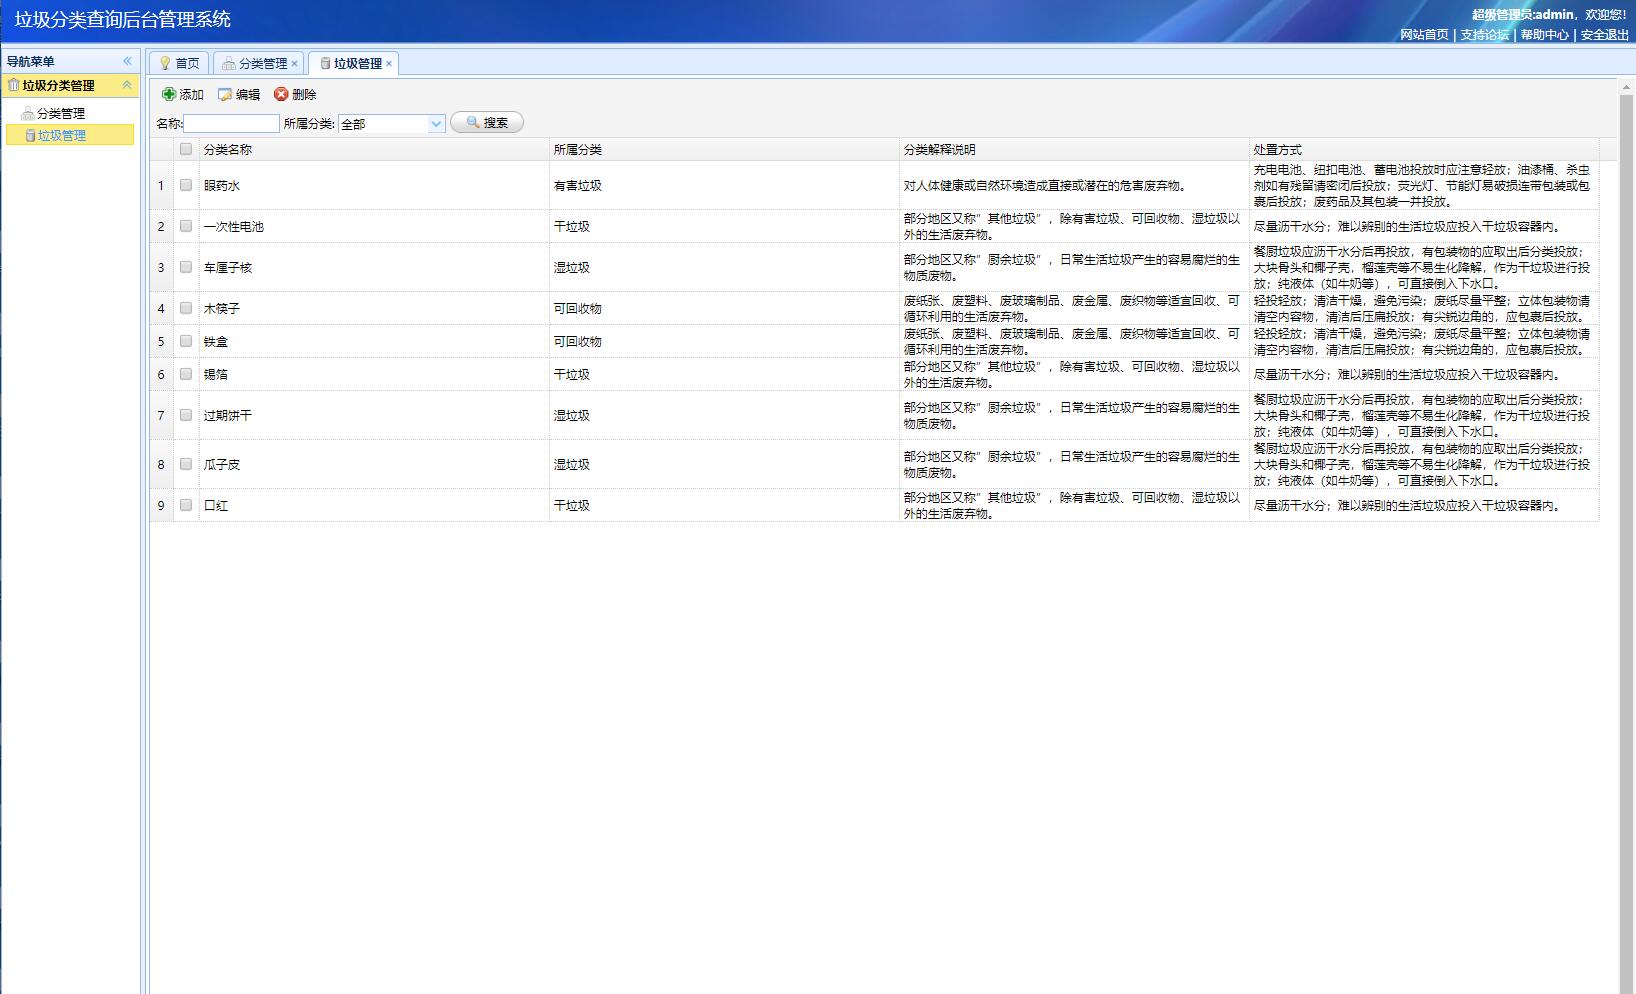Open the 所属分类 dropdown list

436,124
